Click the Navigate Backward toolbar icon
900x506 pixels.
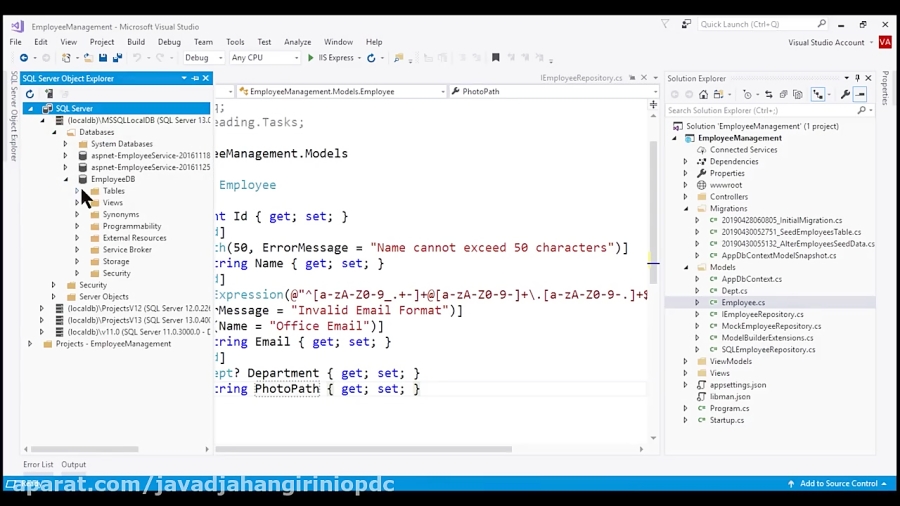click(24, 57)
